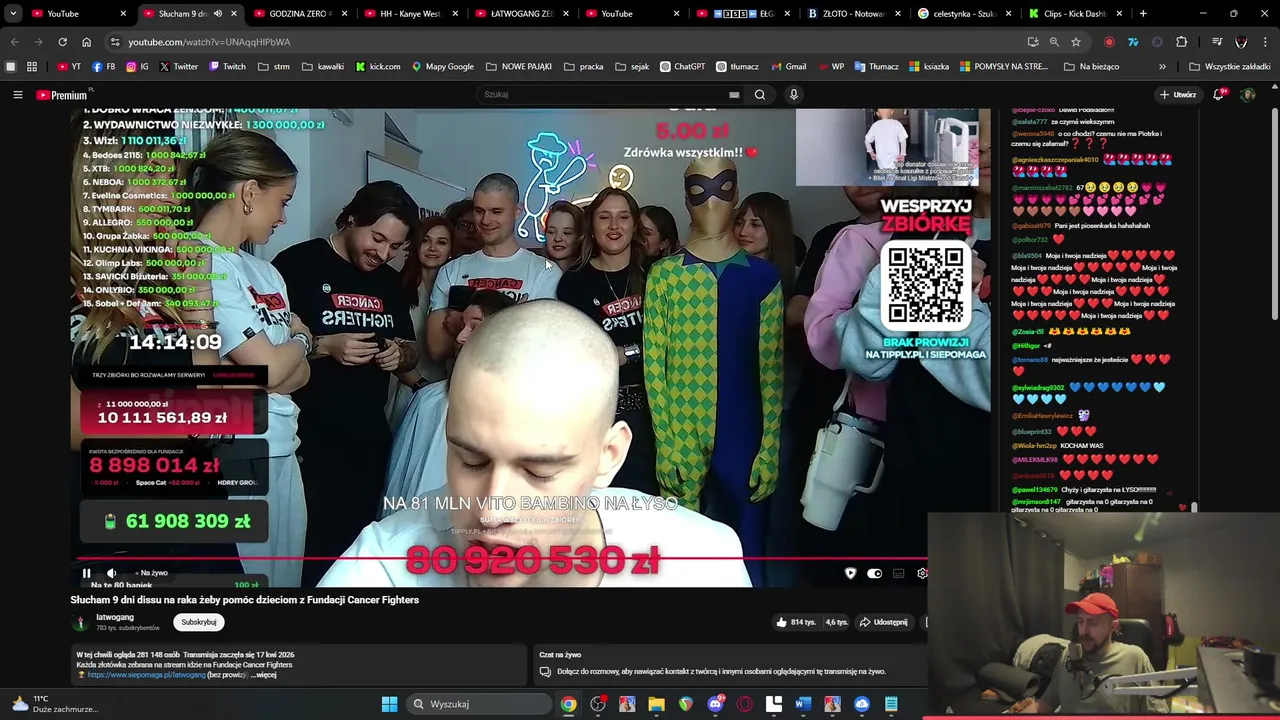Toggle subtitles button in player
Viewport: 1280px width, 720px height.
898,573
